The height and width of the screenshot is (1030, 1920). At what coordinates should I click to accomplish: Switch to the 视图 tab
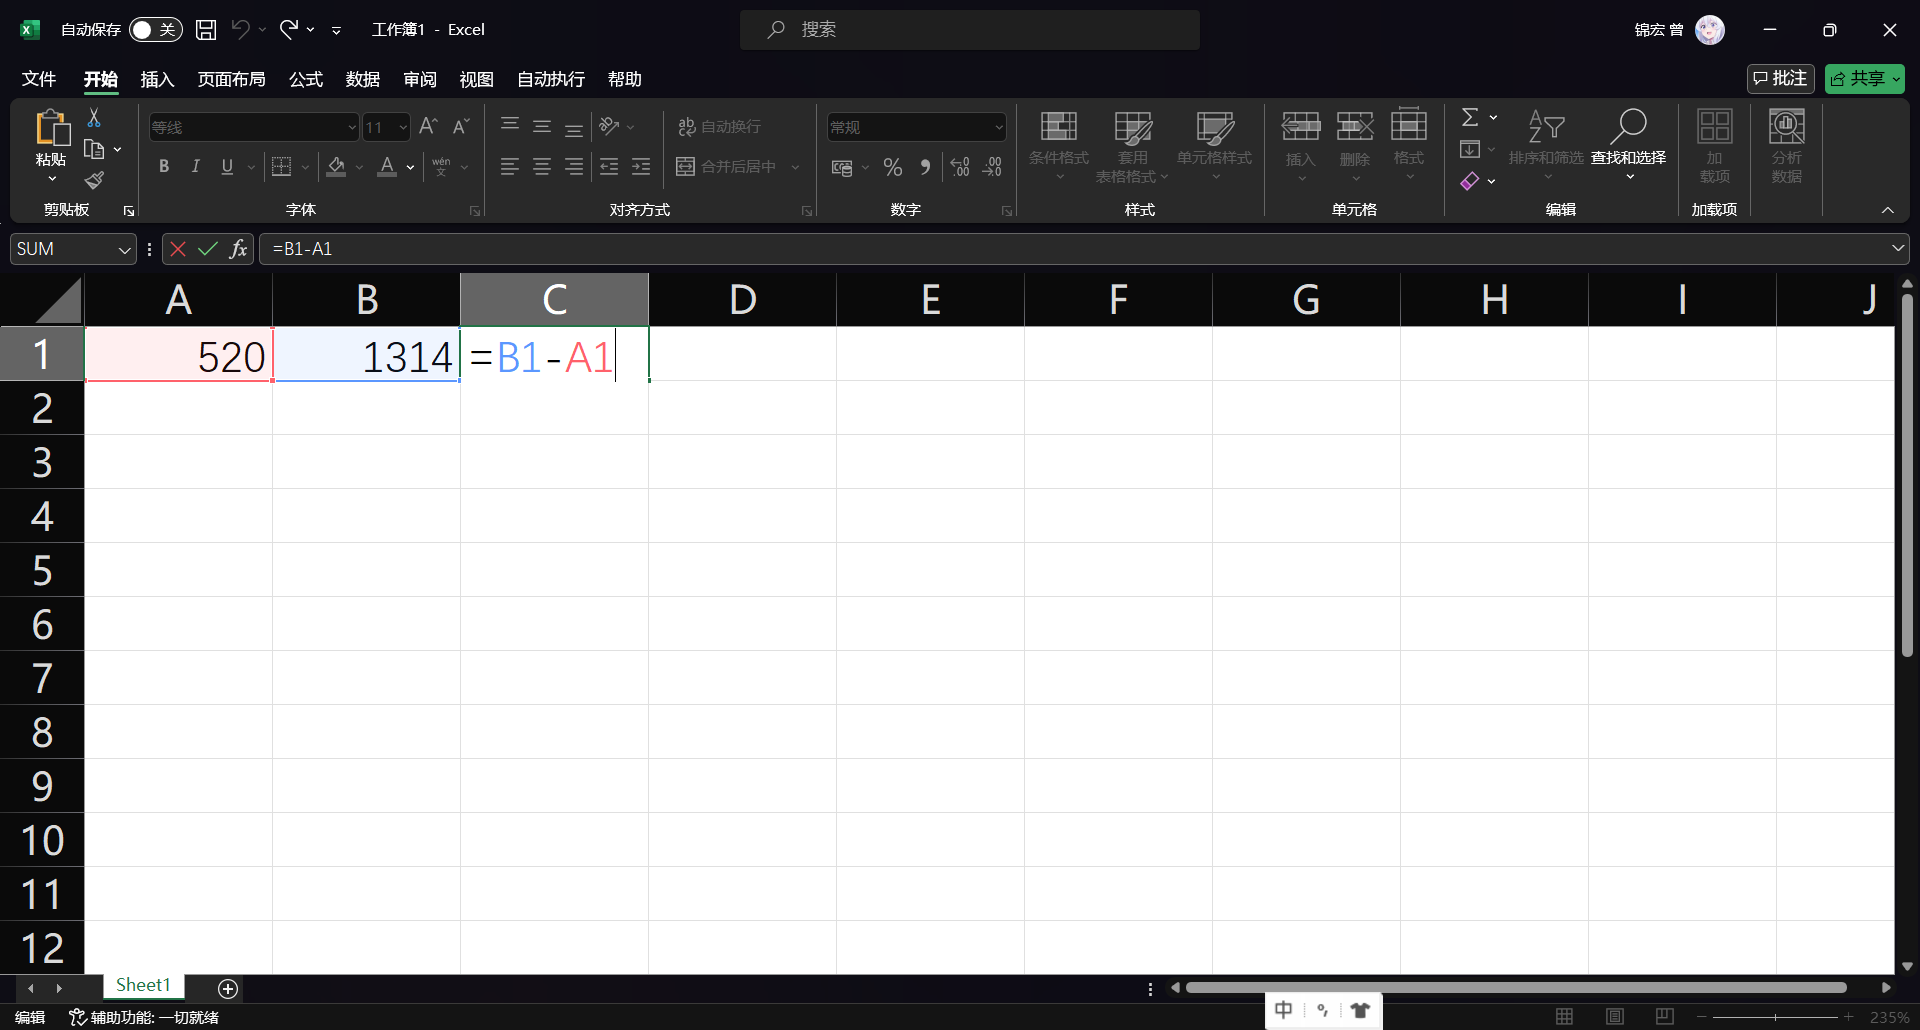(476, 79)
